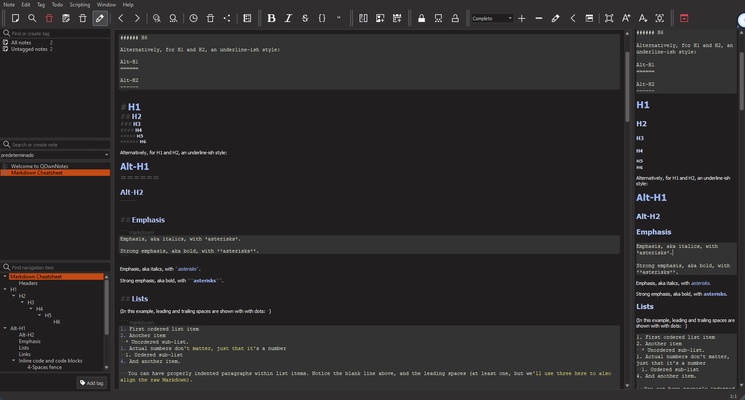The width and height of the screenshot is (745, 400).
Task: Collapse Markdown Cheatsheet in navigation tree
Action: (5, 276)
